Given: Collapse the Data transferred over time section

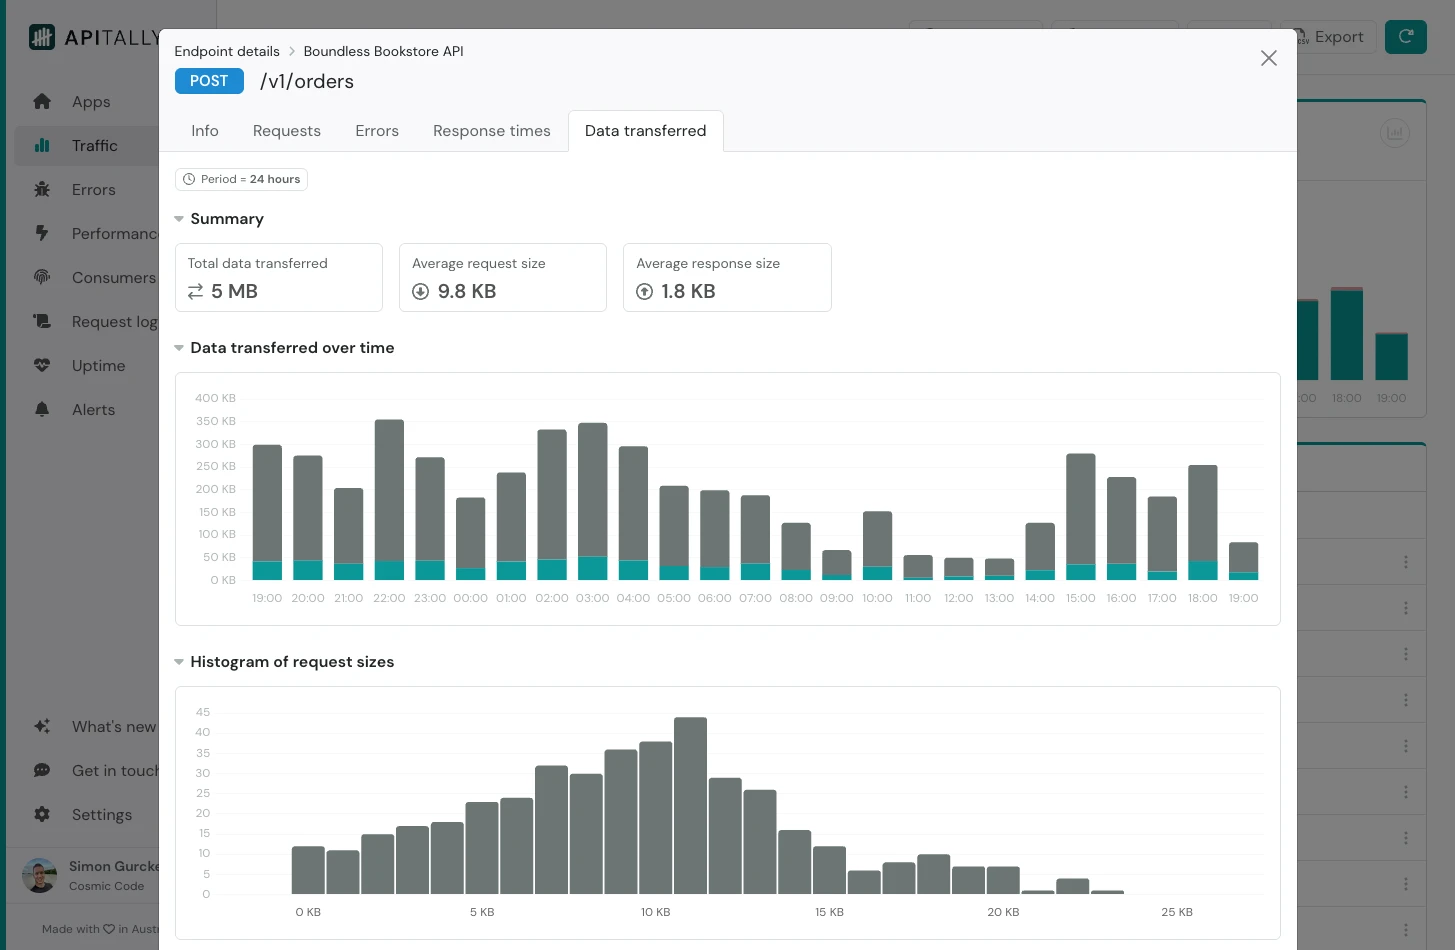Looking at the screenshot, I should [x=179, y=347].
